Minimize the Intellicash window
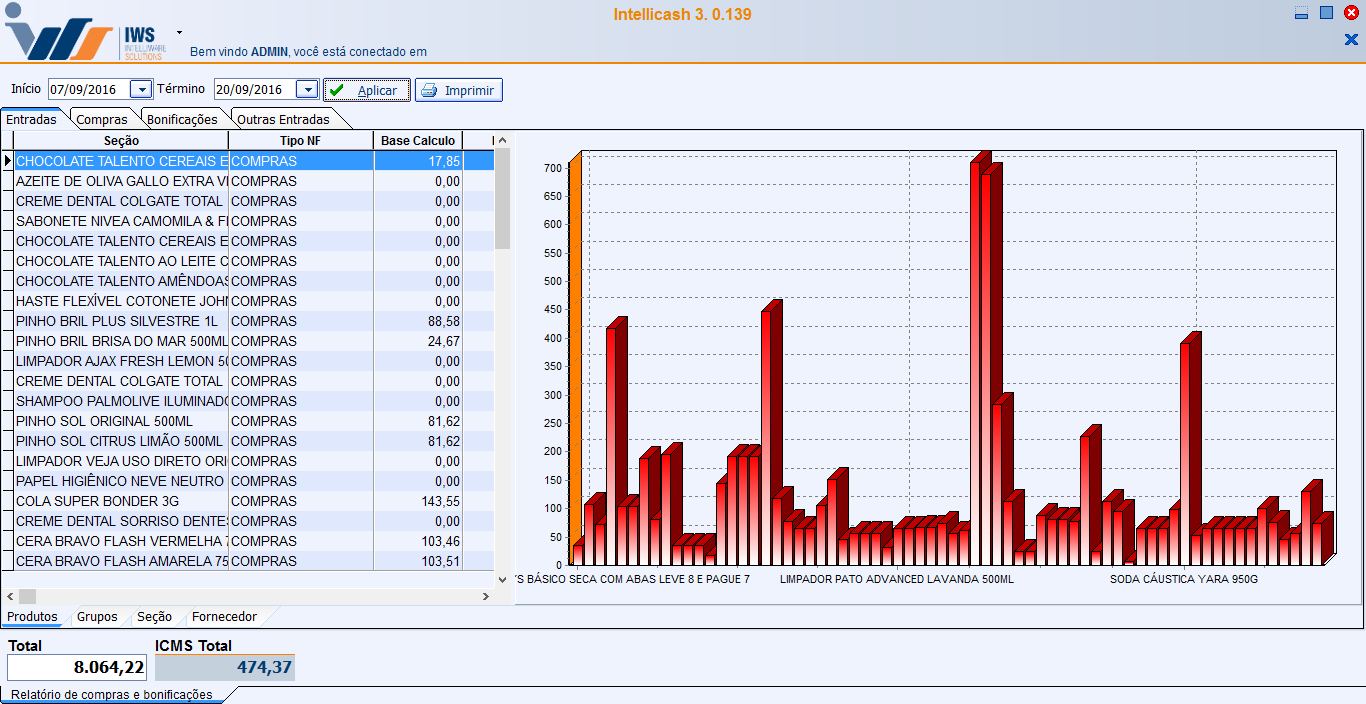1366x704 pixels. pyautogui.click(x=1301, y=13)
